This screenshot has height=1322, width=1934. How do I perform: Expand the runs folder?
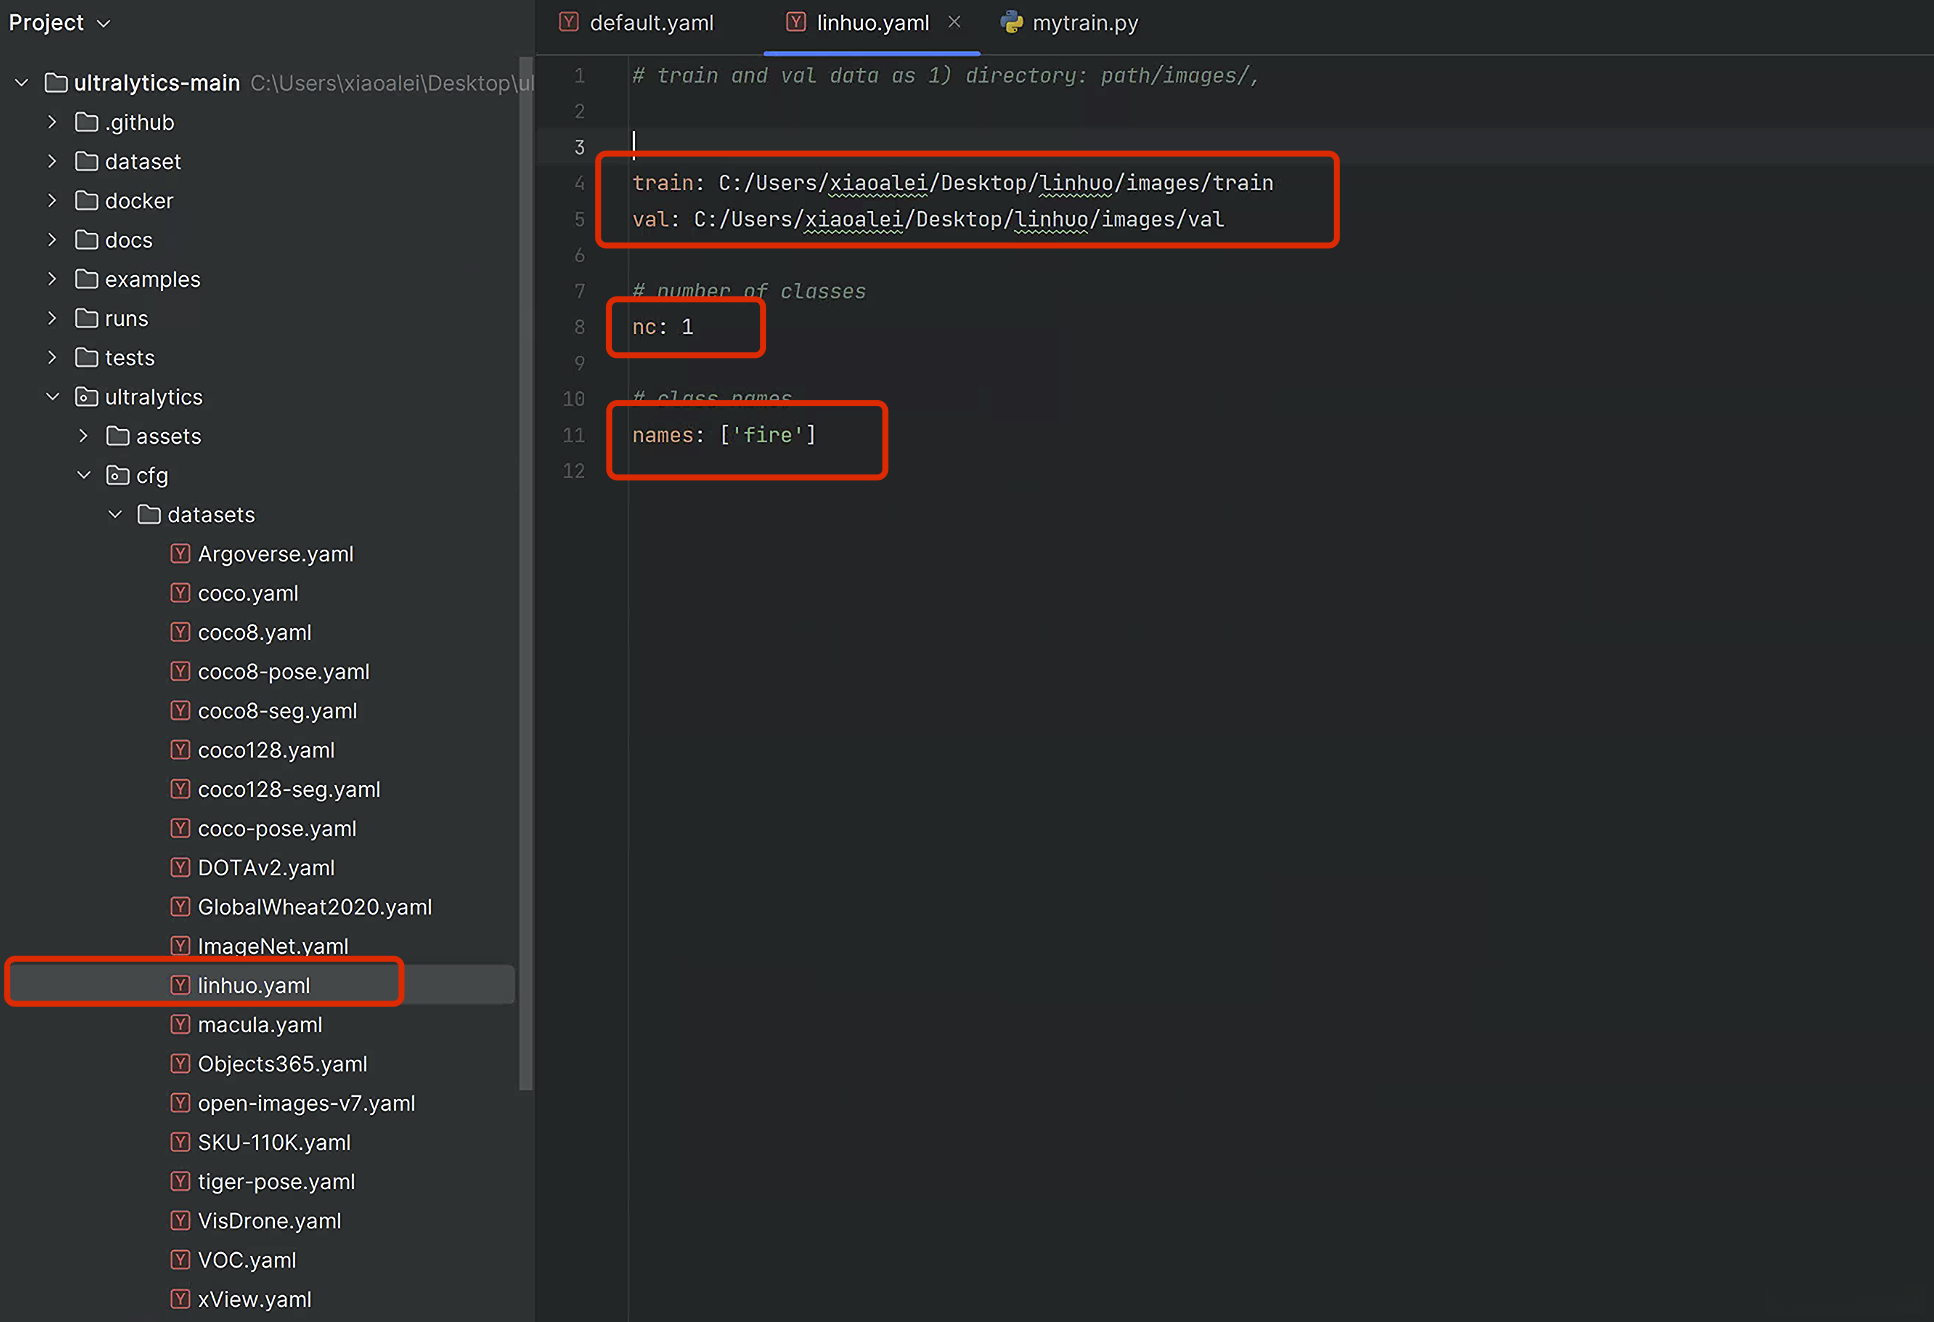pyautogui.click(x=52, y=318)
